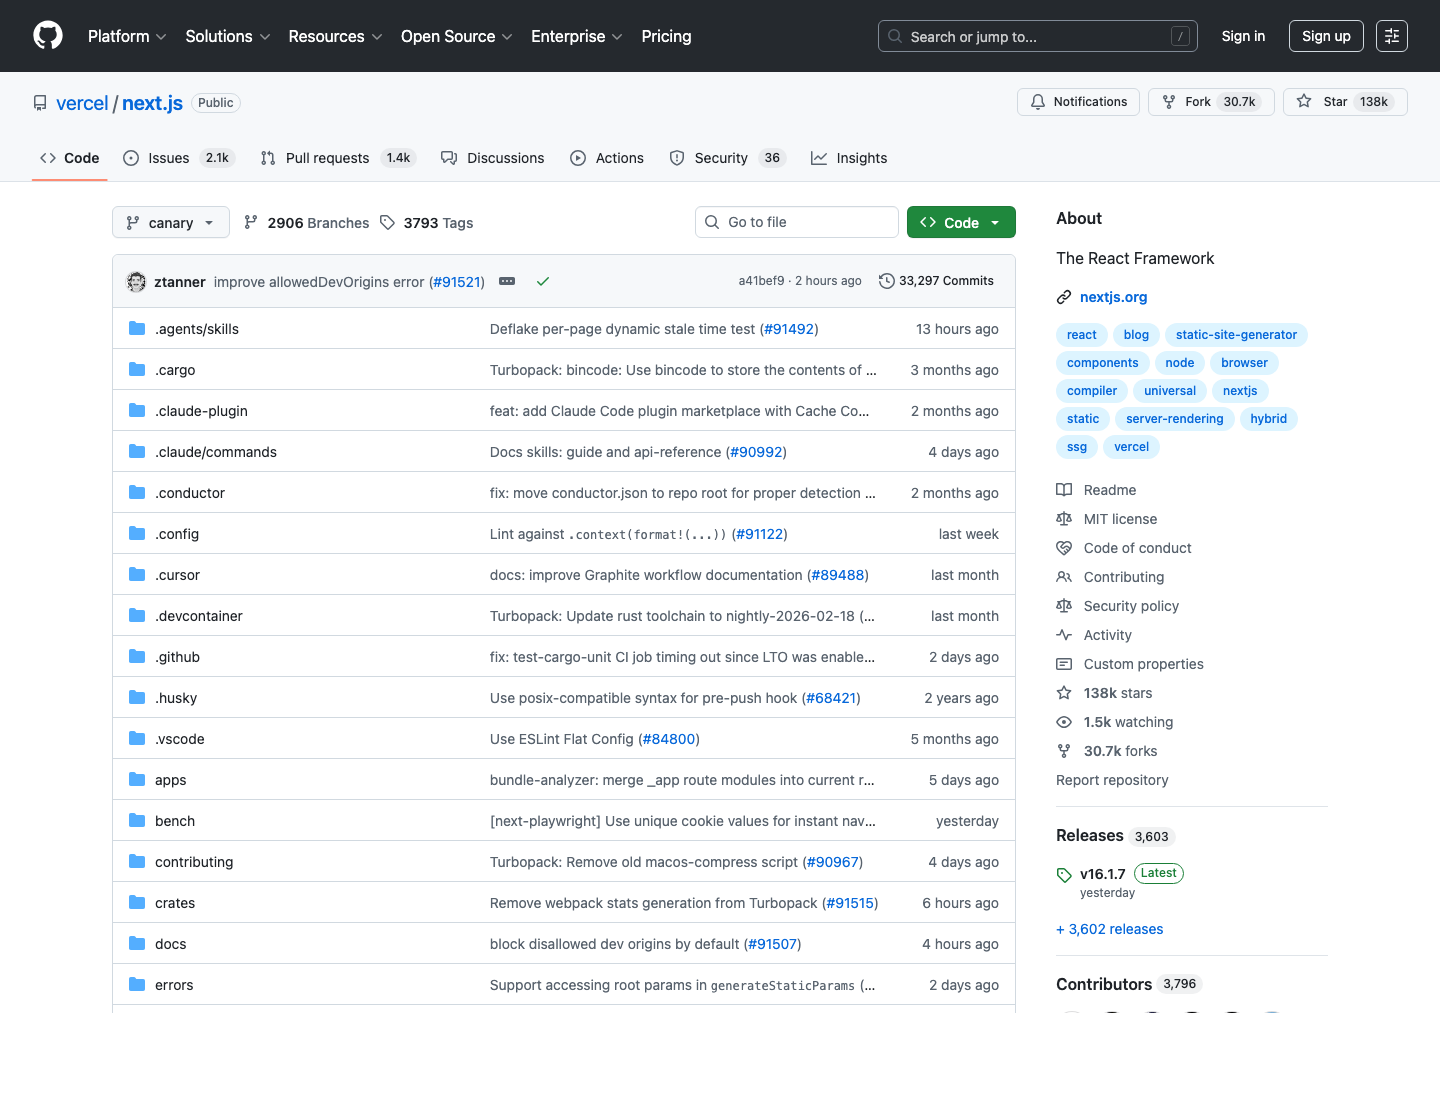Open the Insights tab
This screenshot has height=1100, width=1440.
[849, 157]
